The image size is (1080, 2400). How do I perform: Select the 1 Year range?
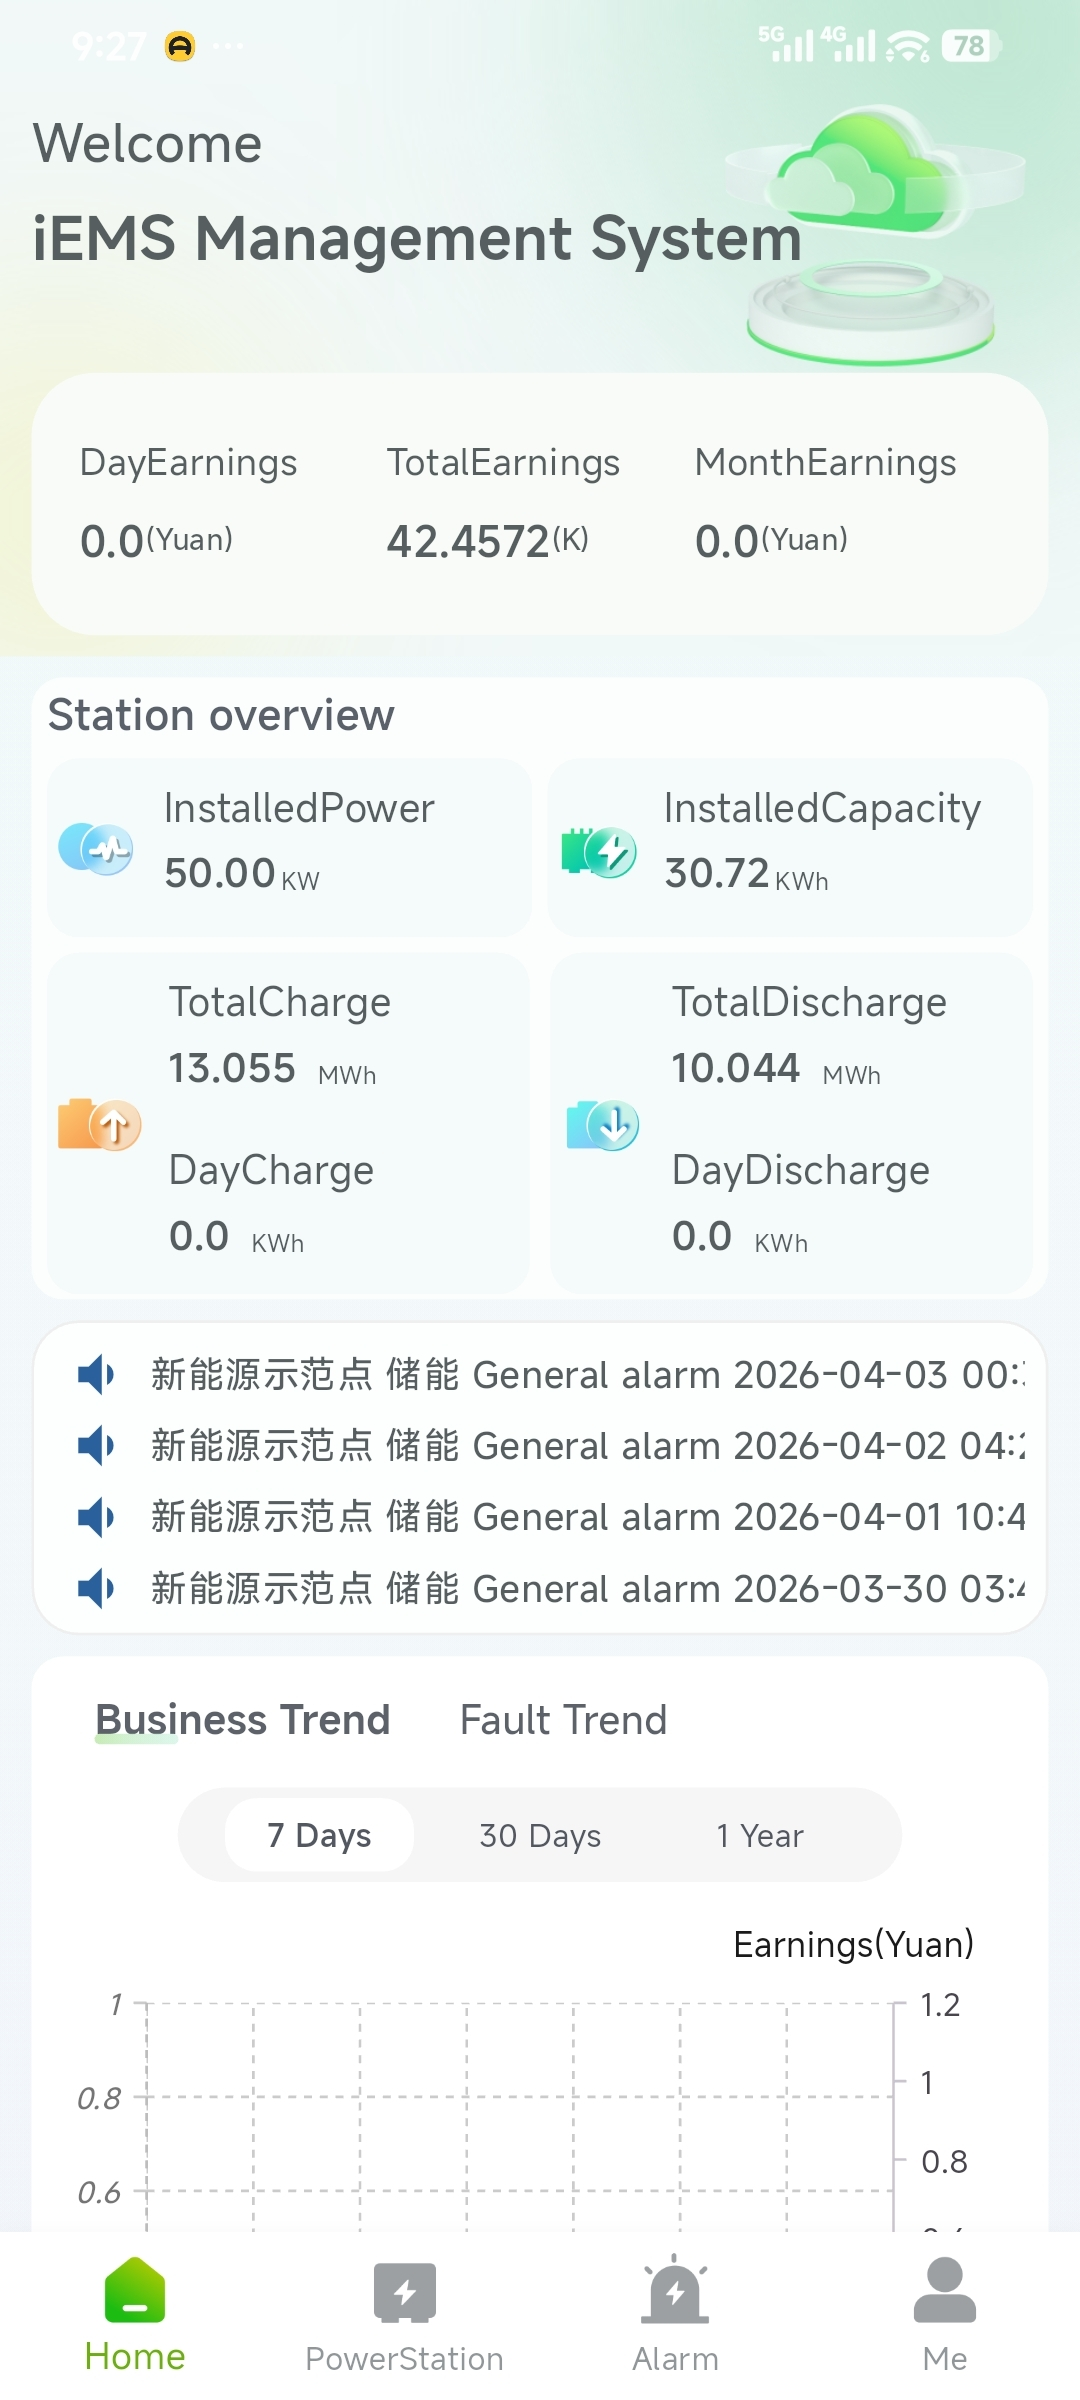point(760,1835)
